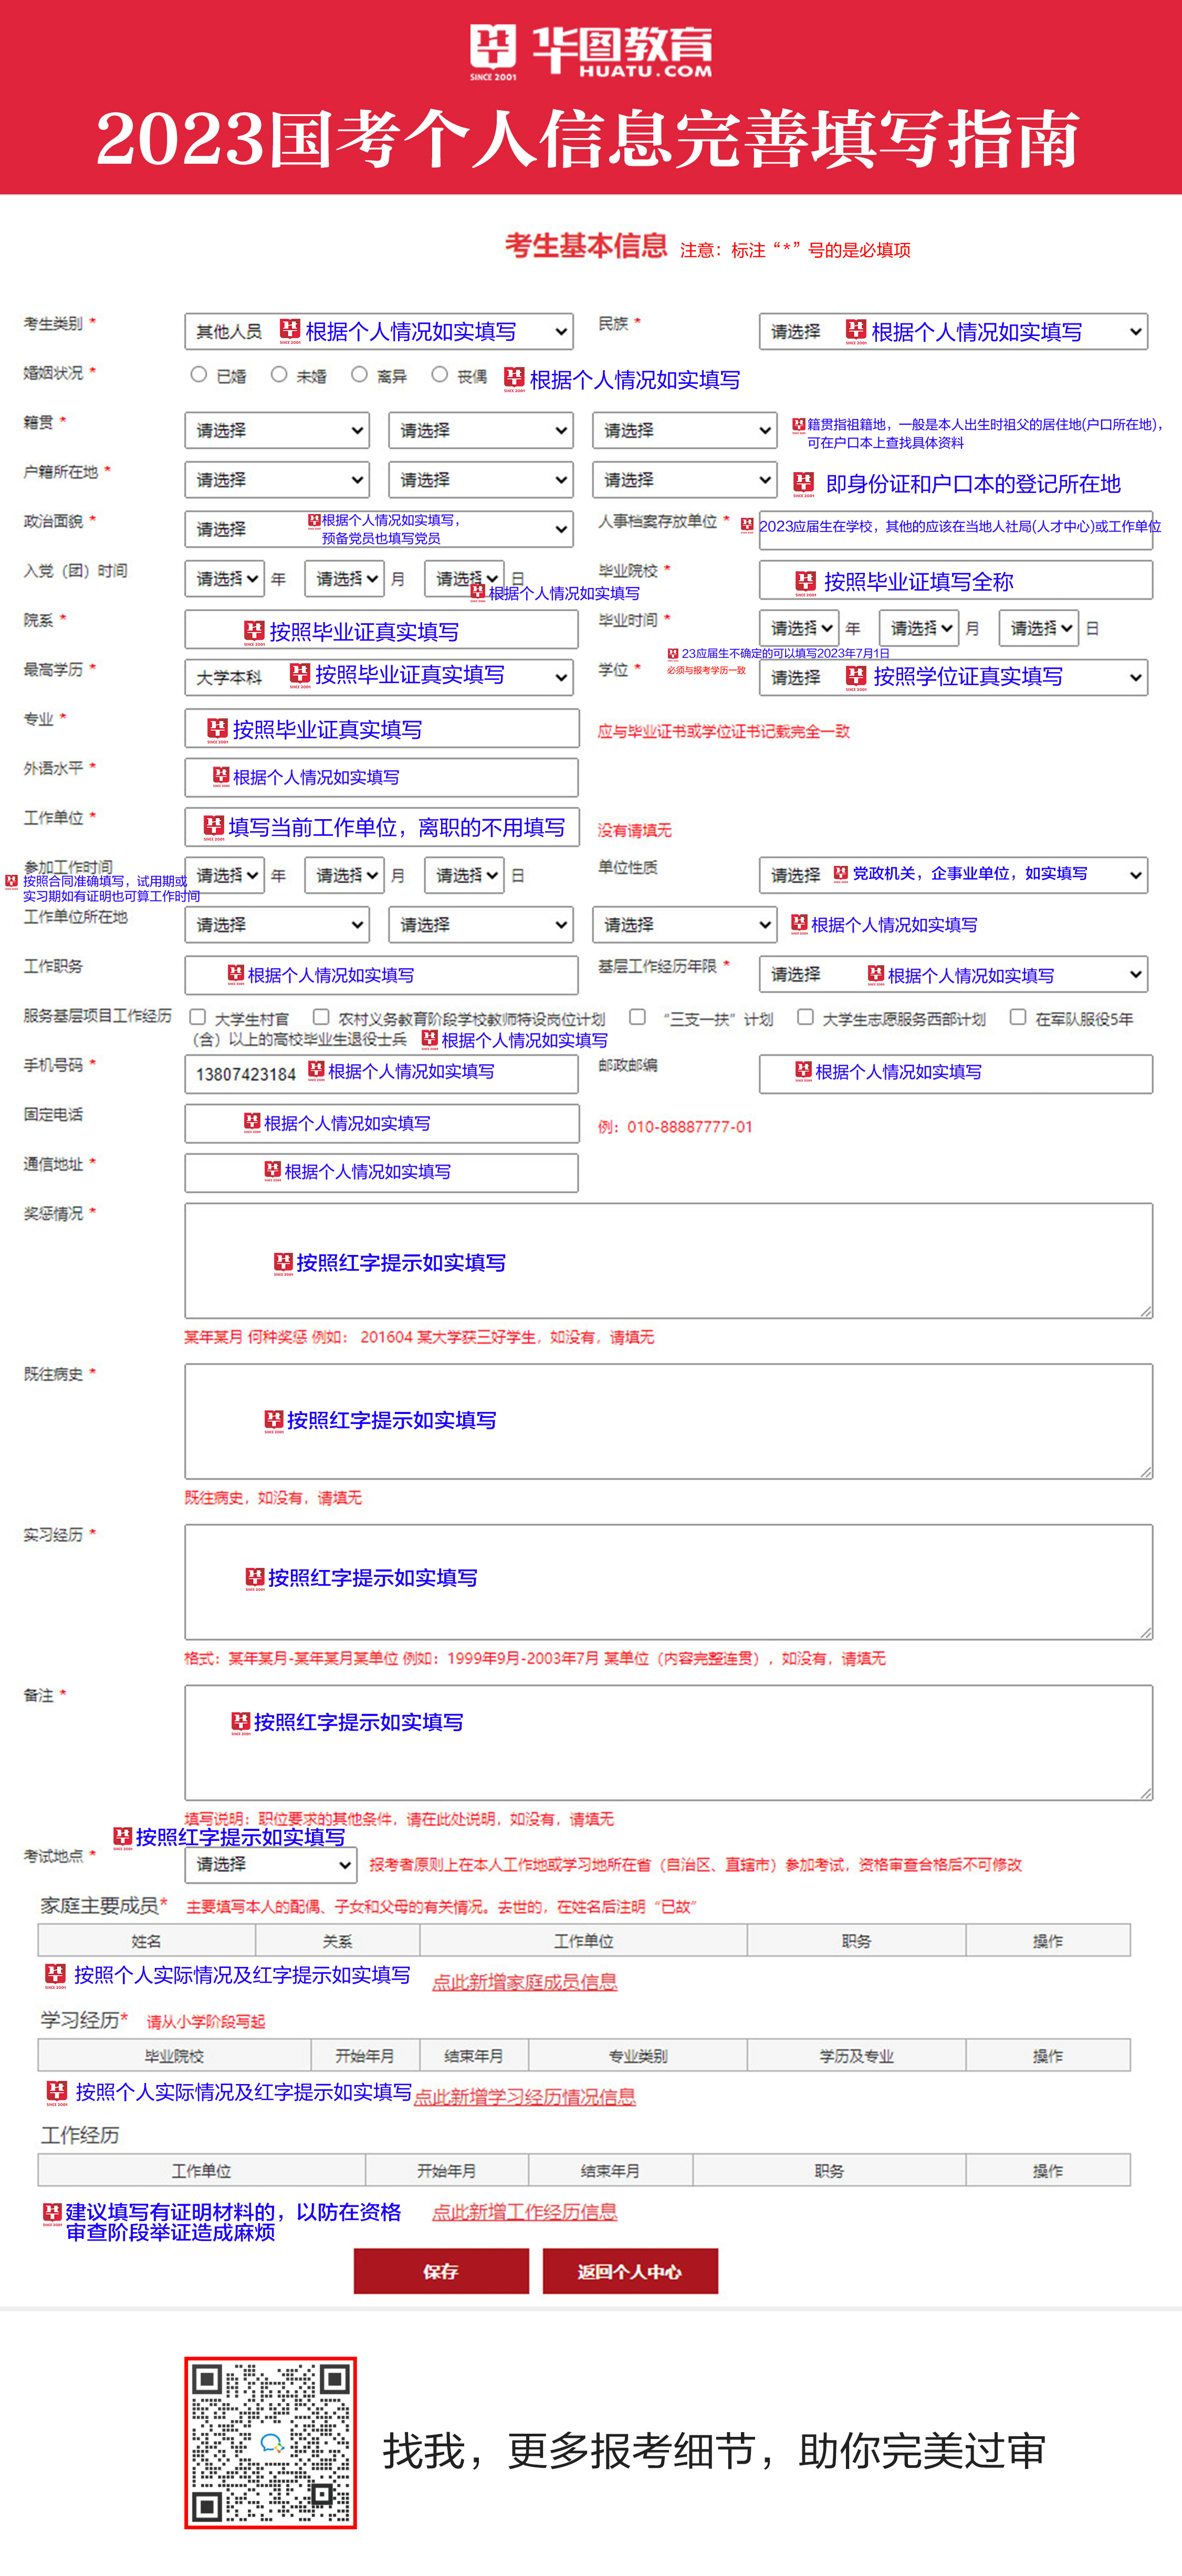
Task: Open the first 籍贯 province dropdown
Action: [277, 431]
